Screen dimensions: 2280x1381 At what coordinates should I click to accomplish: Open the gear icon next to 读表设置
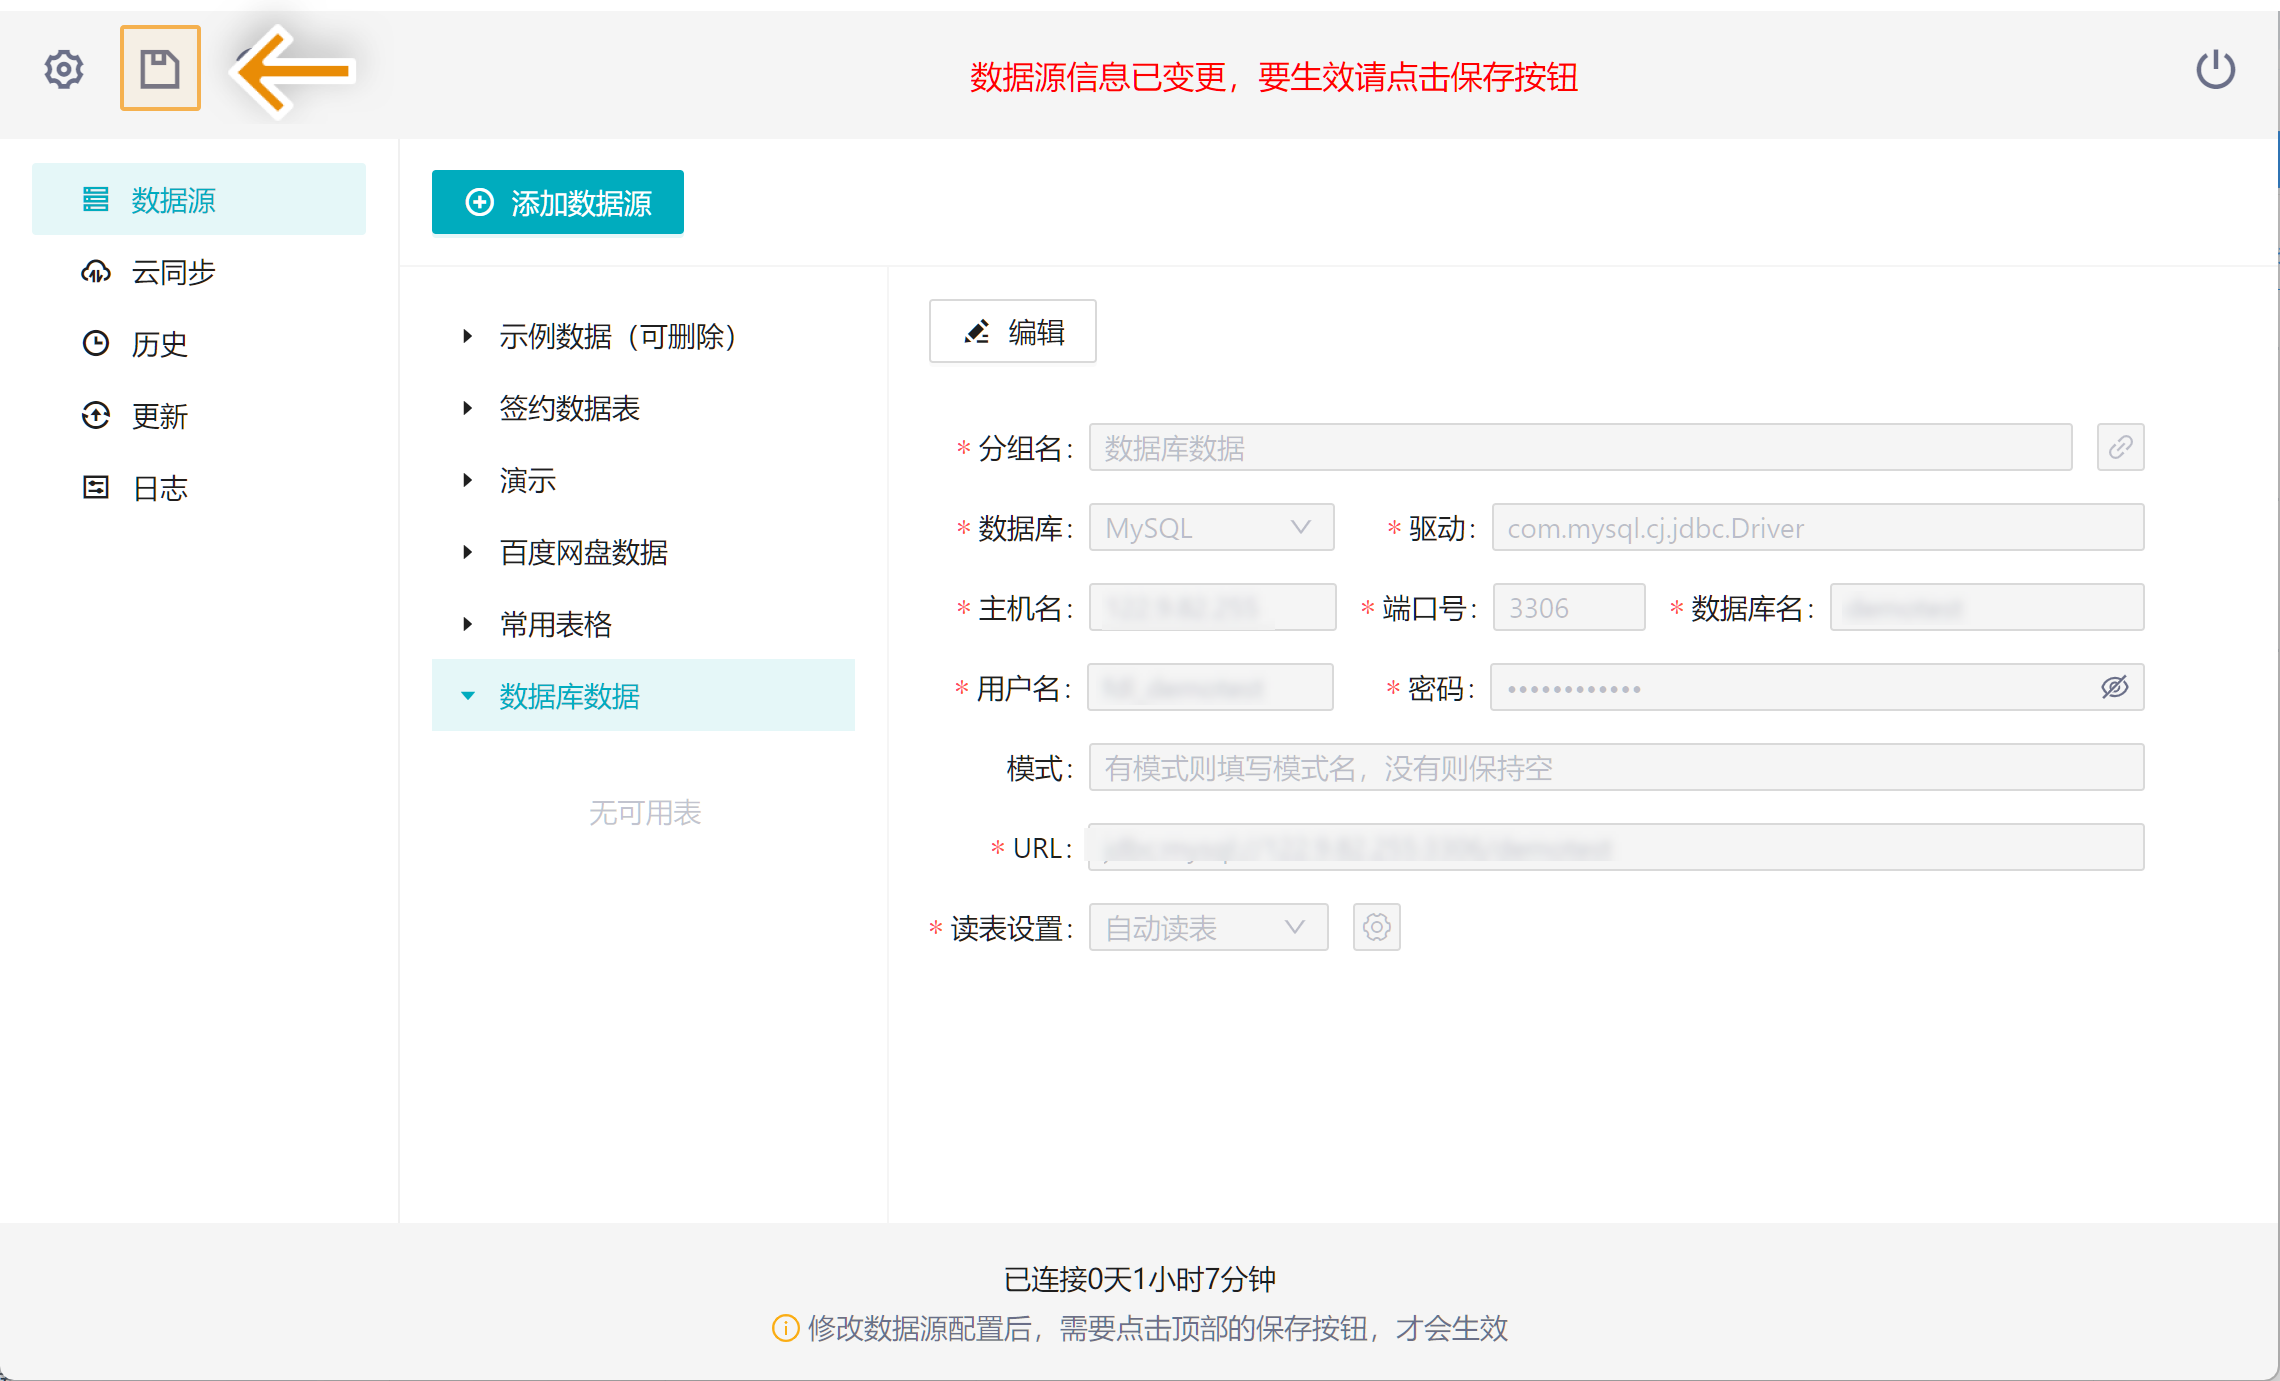1376,927
